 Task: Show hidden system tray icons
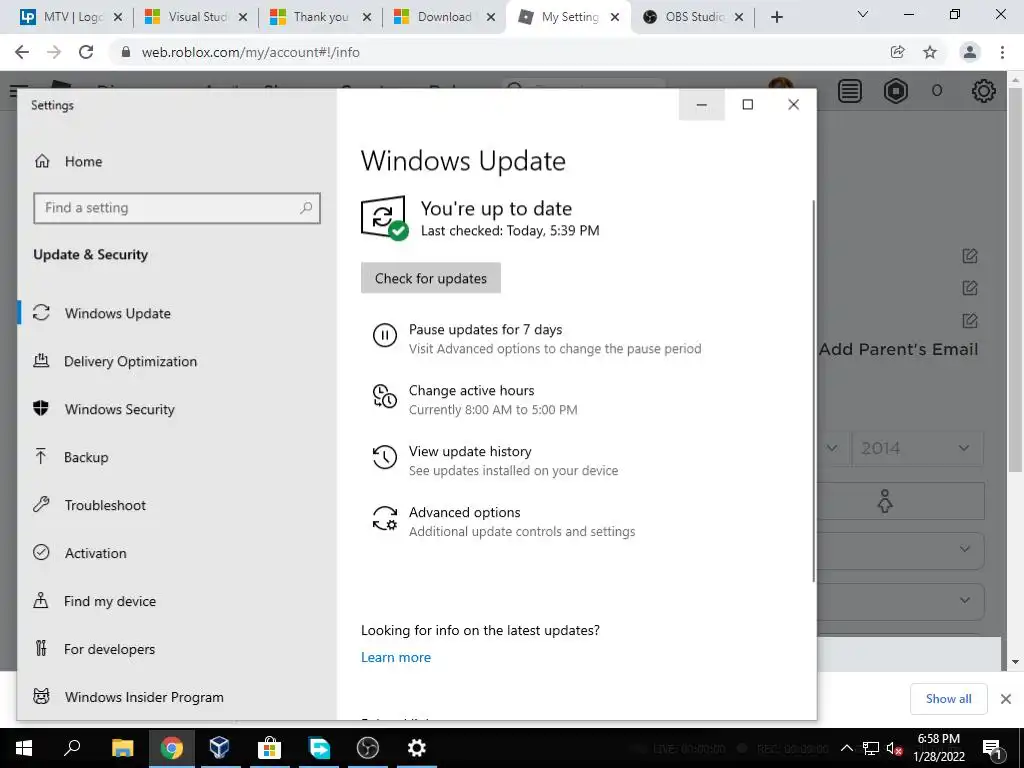click(846, 748)
